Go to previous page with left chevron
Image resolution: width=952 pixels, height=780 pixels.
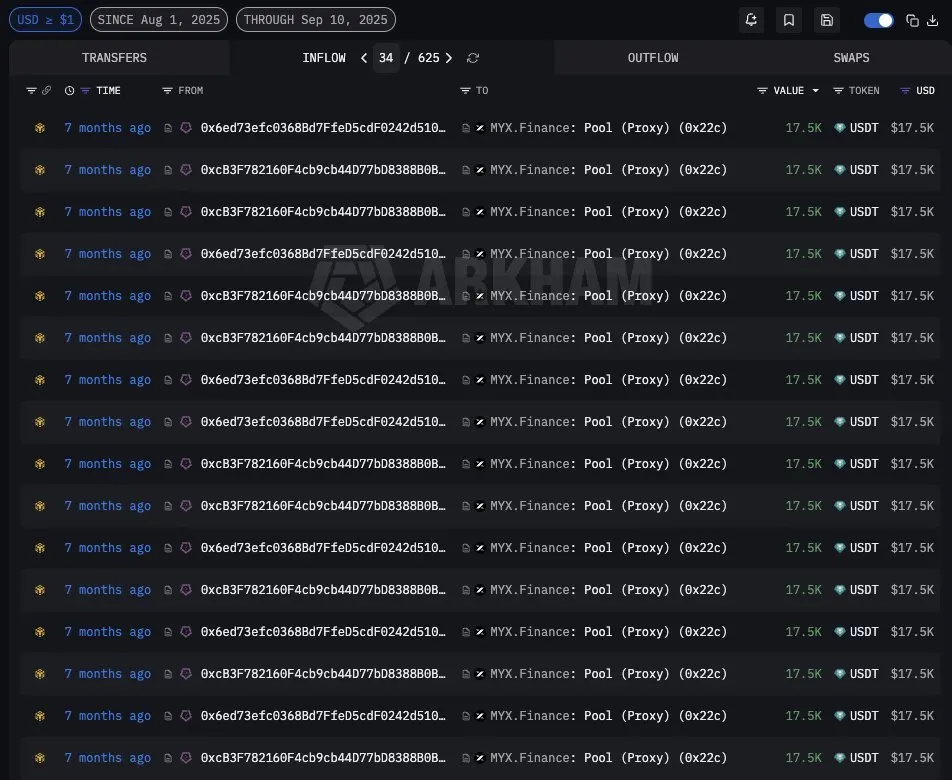[x=364, y=58]
